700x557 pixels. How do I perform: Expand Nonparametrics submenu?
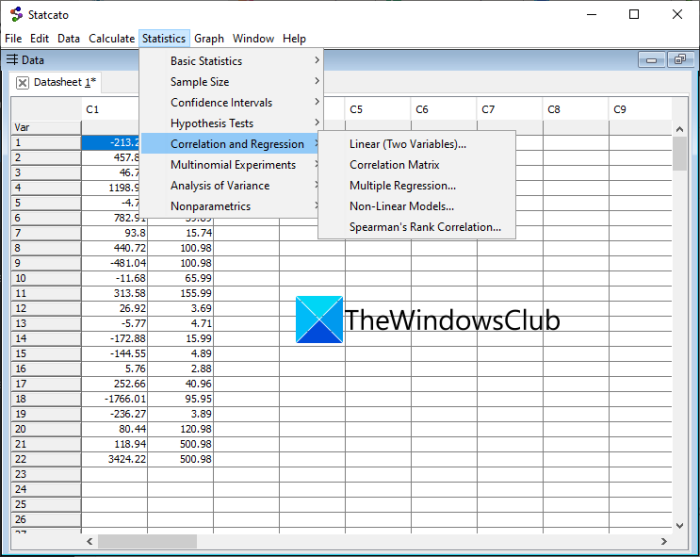point(230,206)
